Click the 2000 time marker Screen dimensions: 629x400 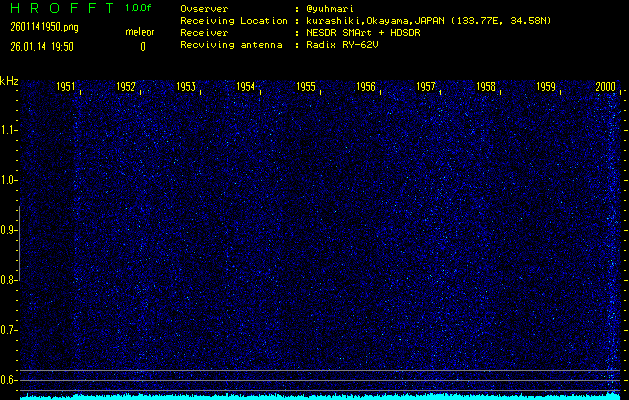pos(605,87)
